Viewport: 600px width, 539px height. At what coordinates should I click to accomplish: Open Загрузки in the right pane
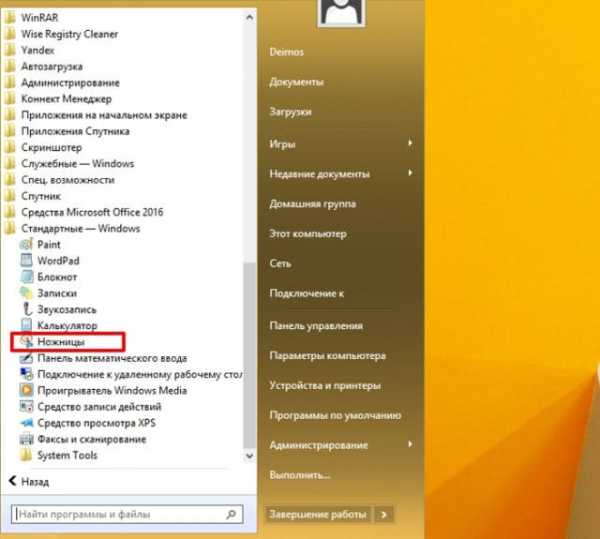[x=290, y=112]
